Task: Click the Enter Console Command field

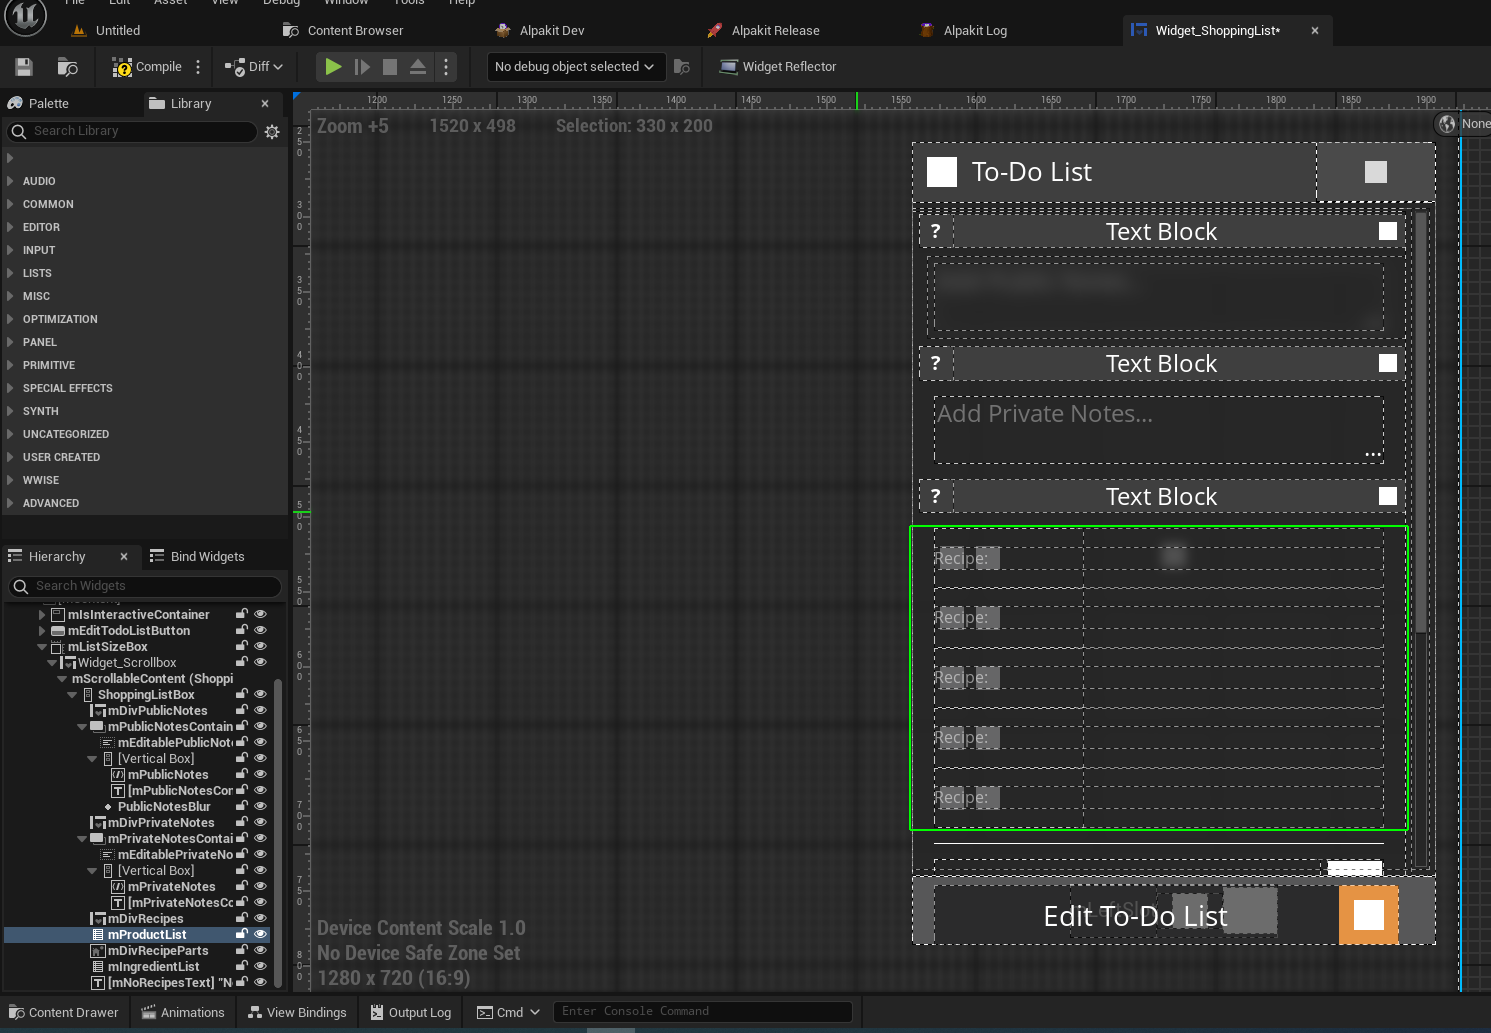Action: (x=703, y=1012)
